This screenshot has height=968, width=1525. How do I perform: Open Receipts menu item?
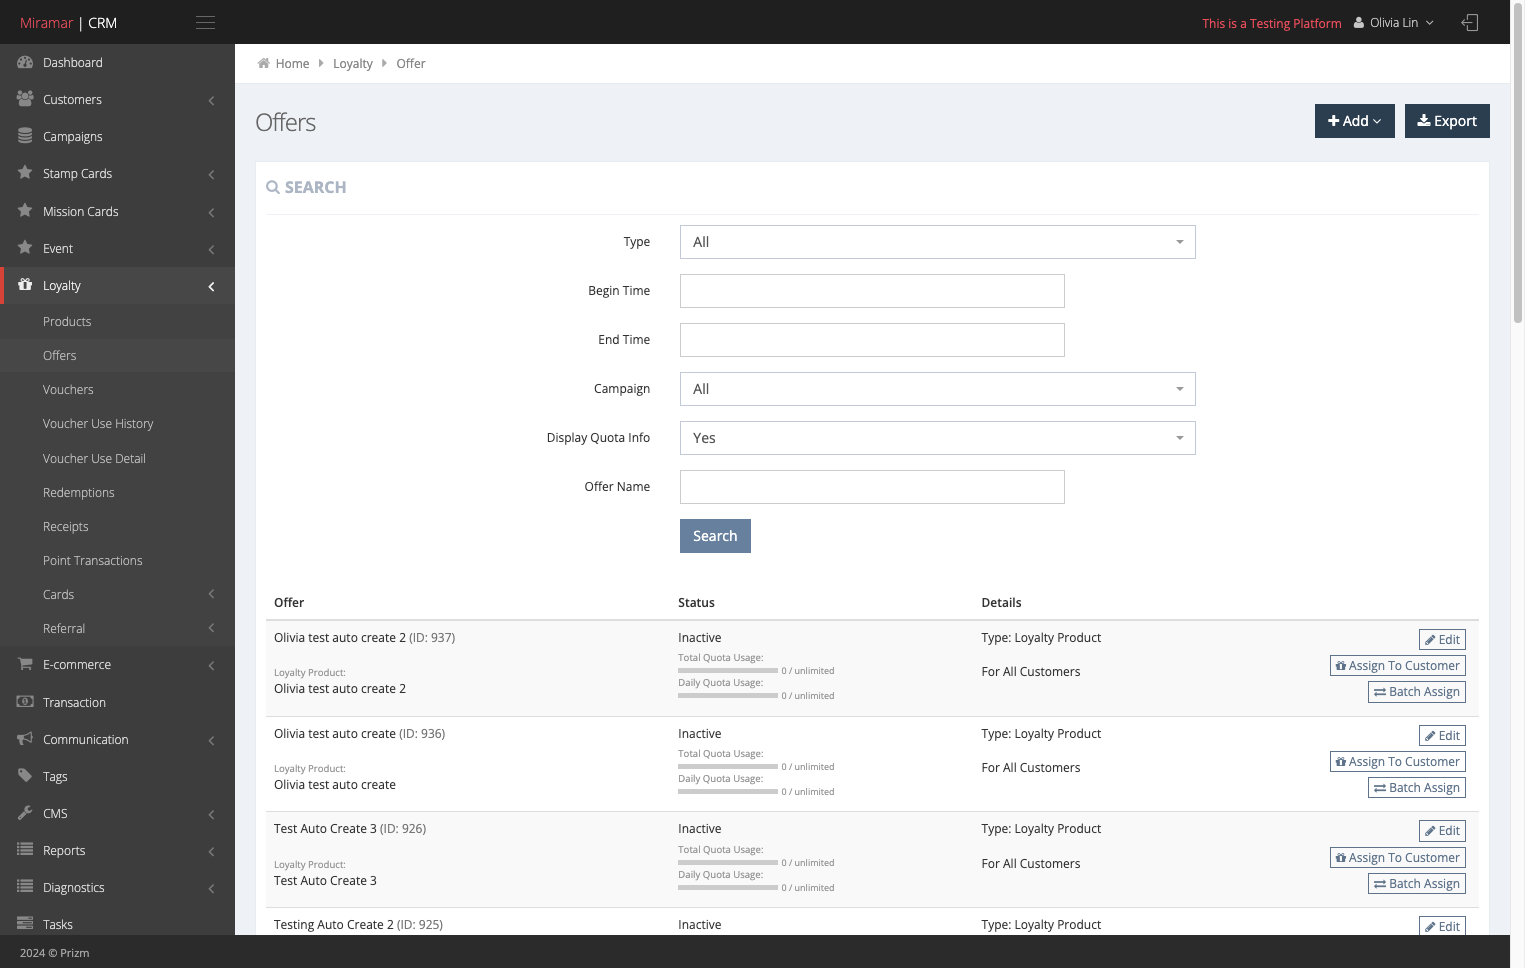coord(65,526)
